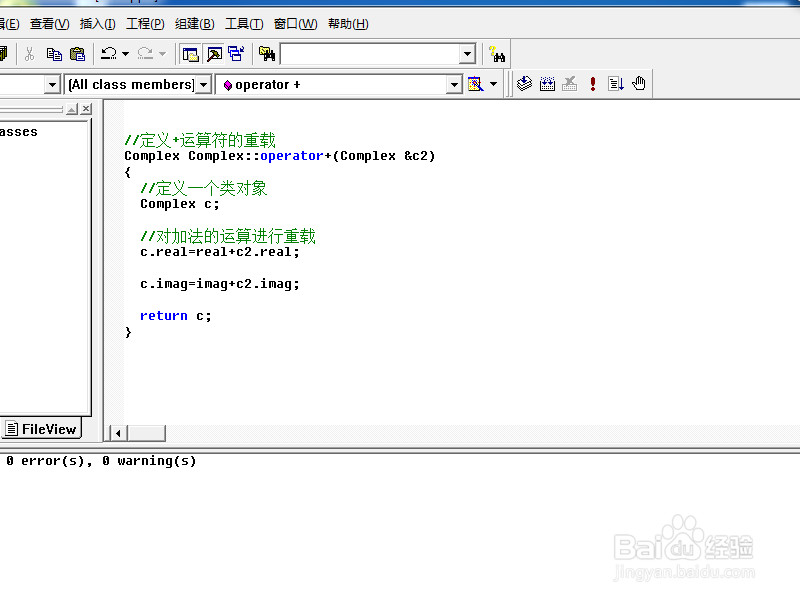
Task: Click the 'operator' keyword in the function header
Action: tap(292, 156)
